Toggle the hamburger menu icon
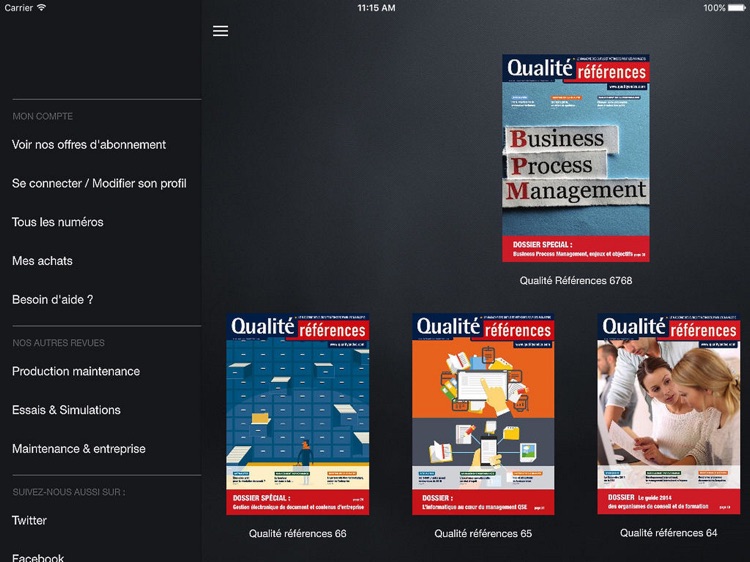The width and height of the screenshot is (750, 562). coord(221,31)
